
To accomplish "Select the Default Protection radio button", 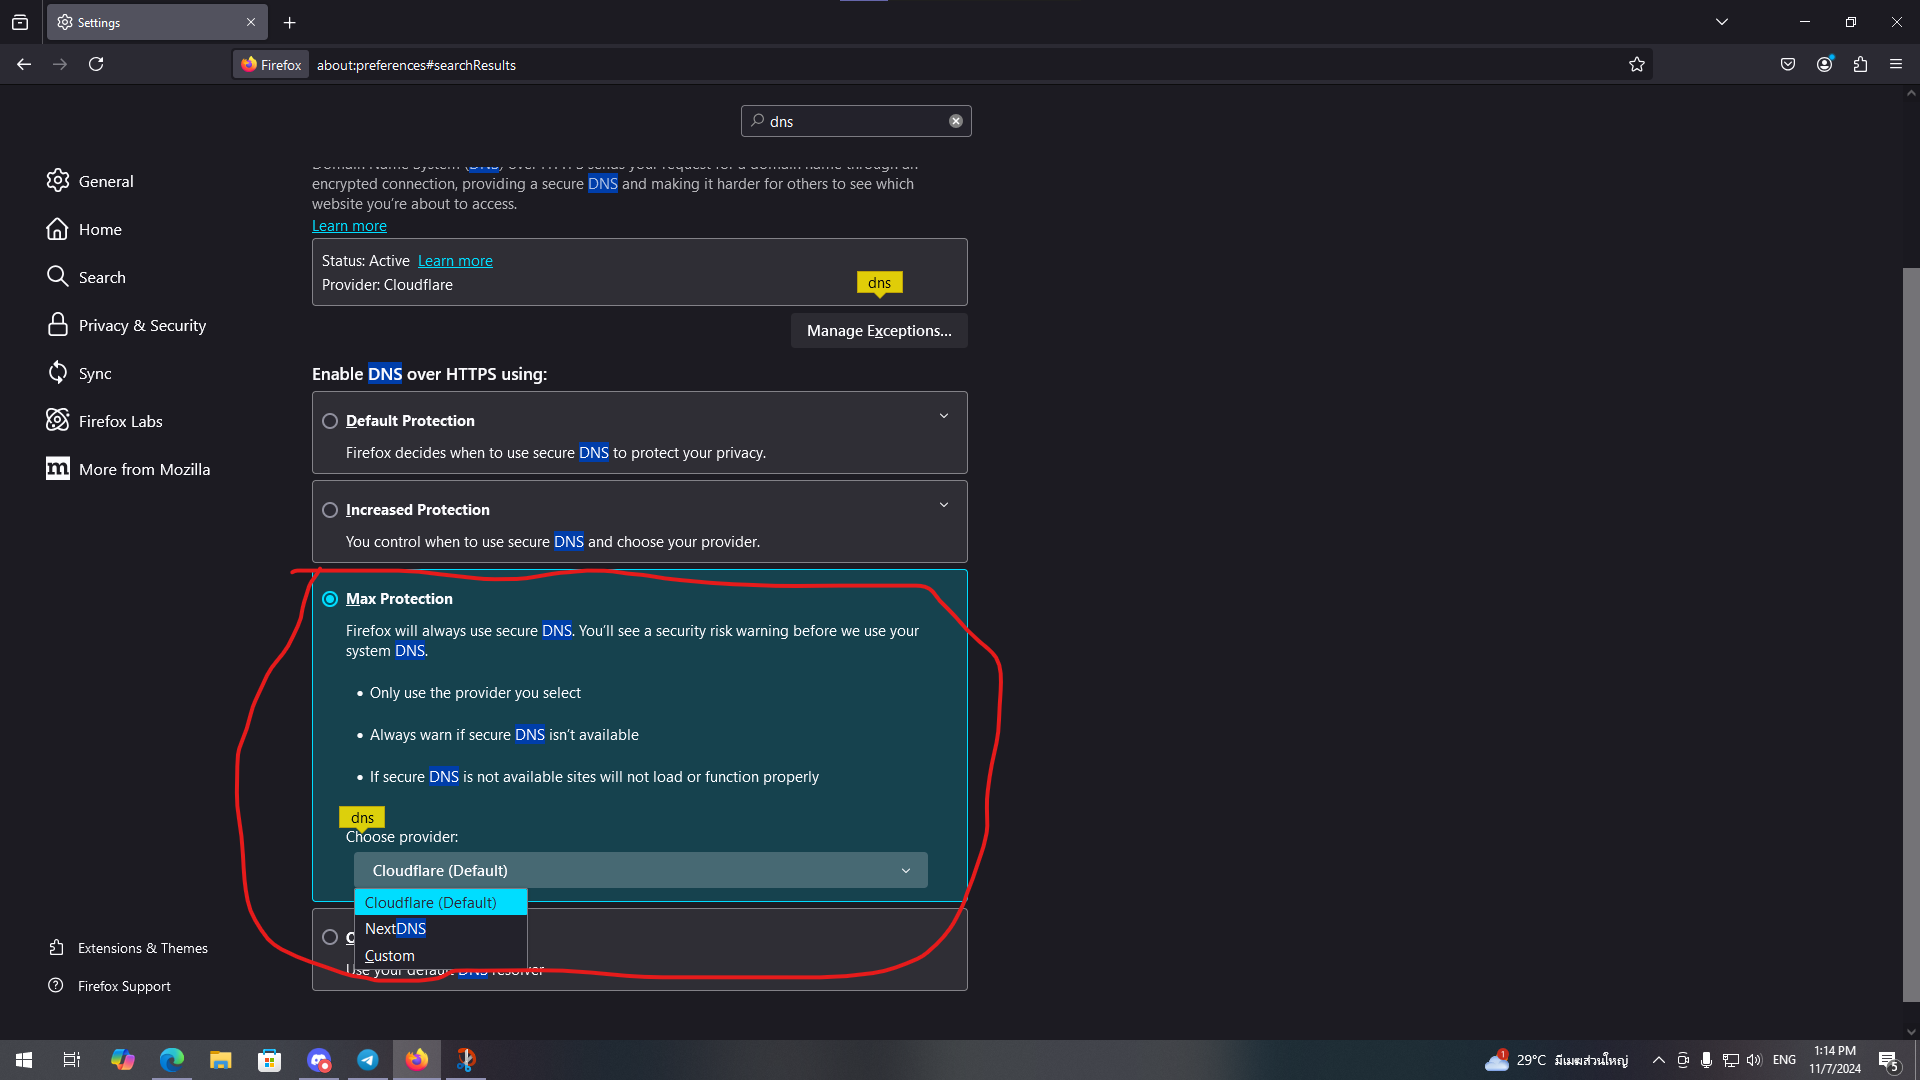I will pos(330,421).
